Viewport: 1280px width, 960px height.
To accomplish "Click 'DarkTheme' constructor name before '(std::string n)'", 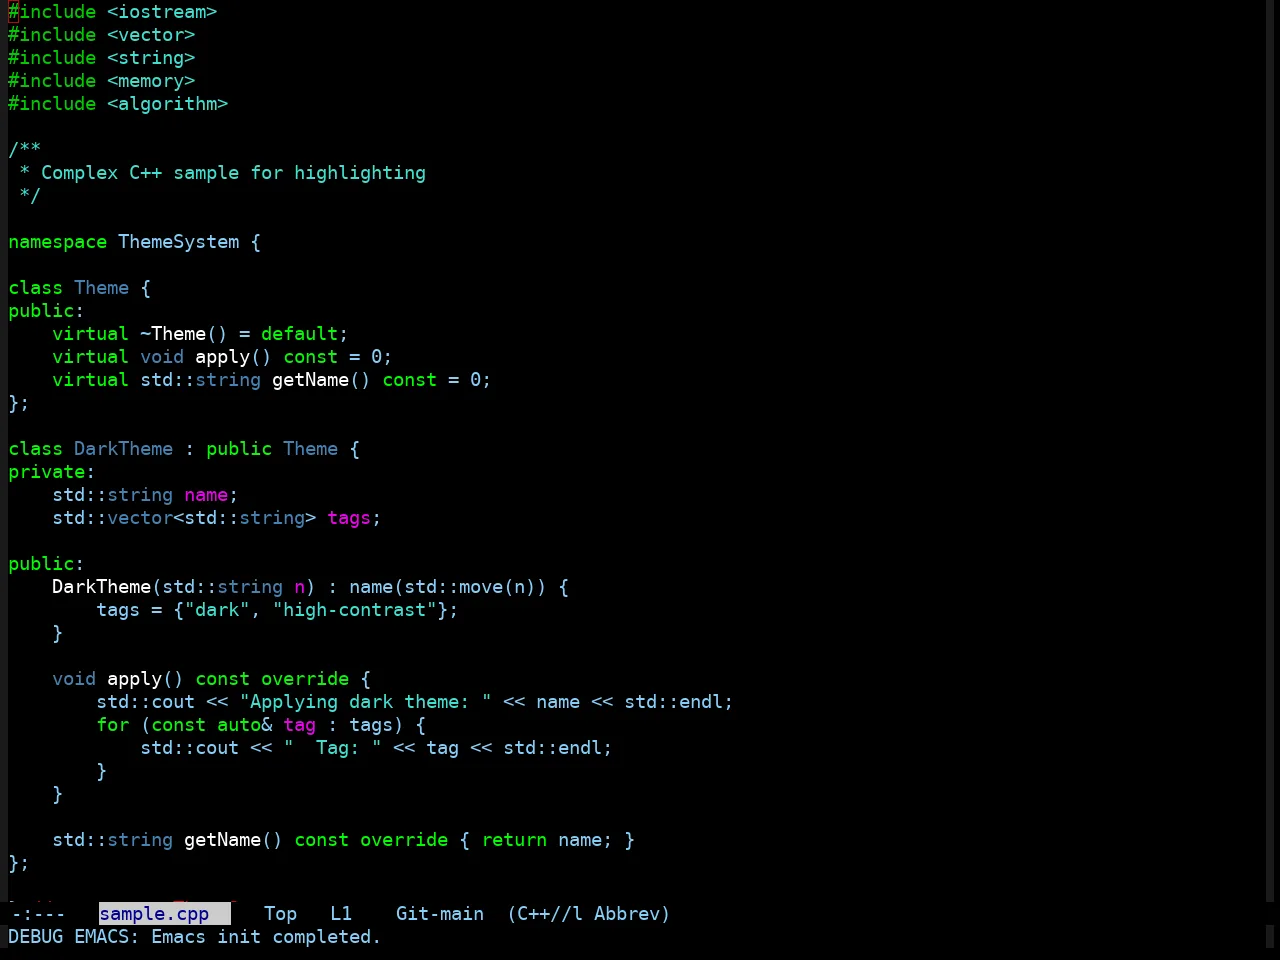I will 102,587.
